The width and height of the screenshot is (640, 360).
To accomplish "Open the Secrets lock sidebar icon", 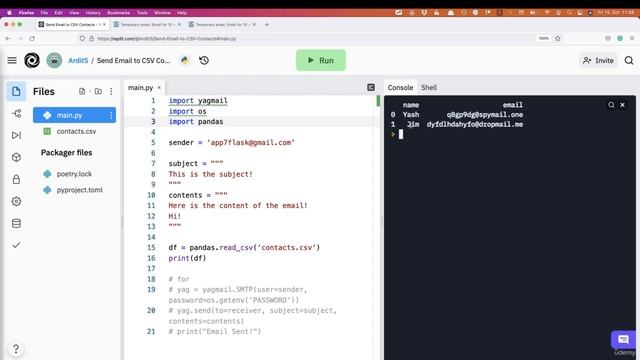I will (16, 179).
